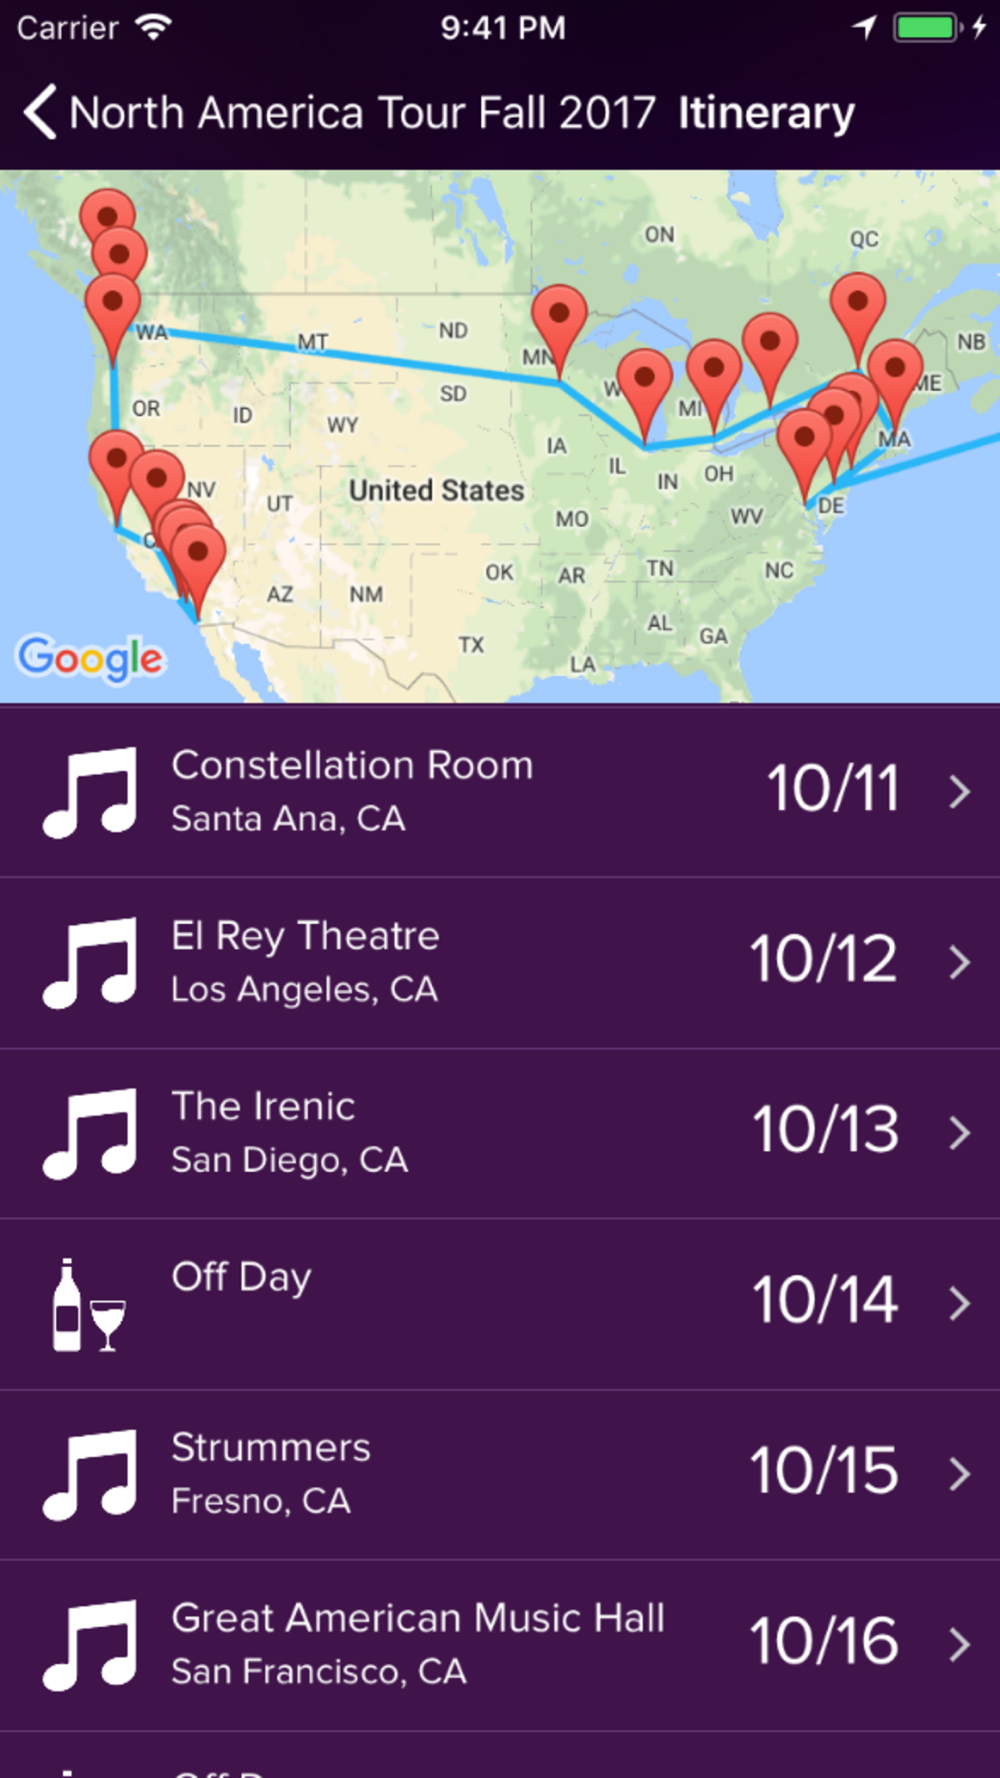The height and width of the screenshot is (1778, 1000).
Task: Select the 10/13 date for The Irenic
Action: pyautogui.click(x=826, y=1130)
